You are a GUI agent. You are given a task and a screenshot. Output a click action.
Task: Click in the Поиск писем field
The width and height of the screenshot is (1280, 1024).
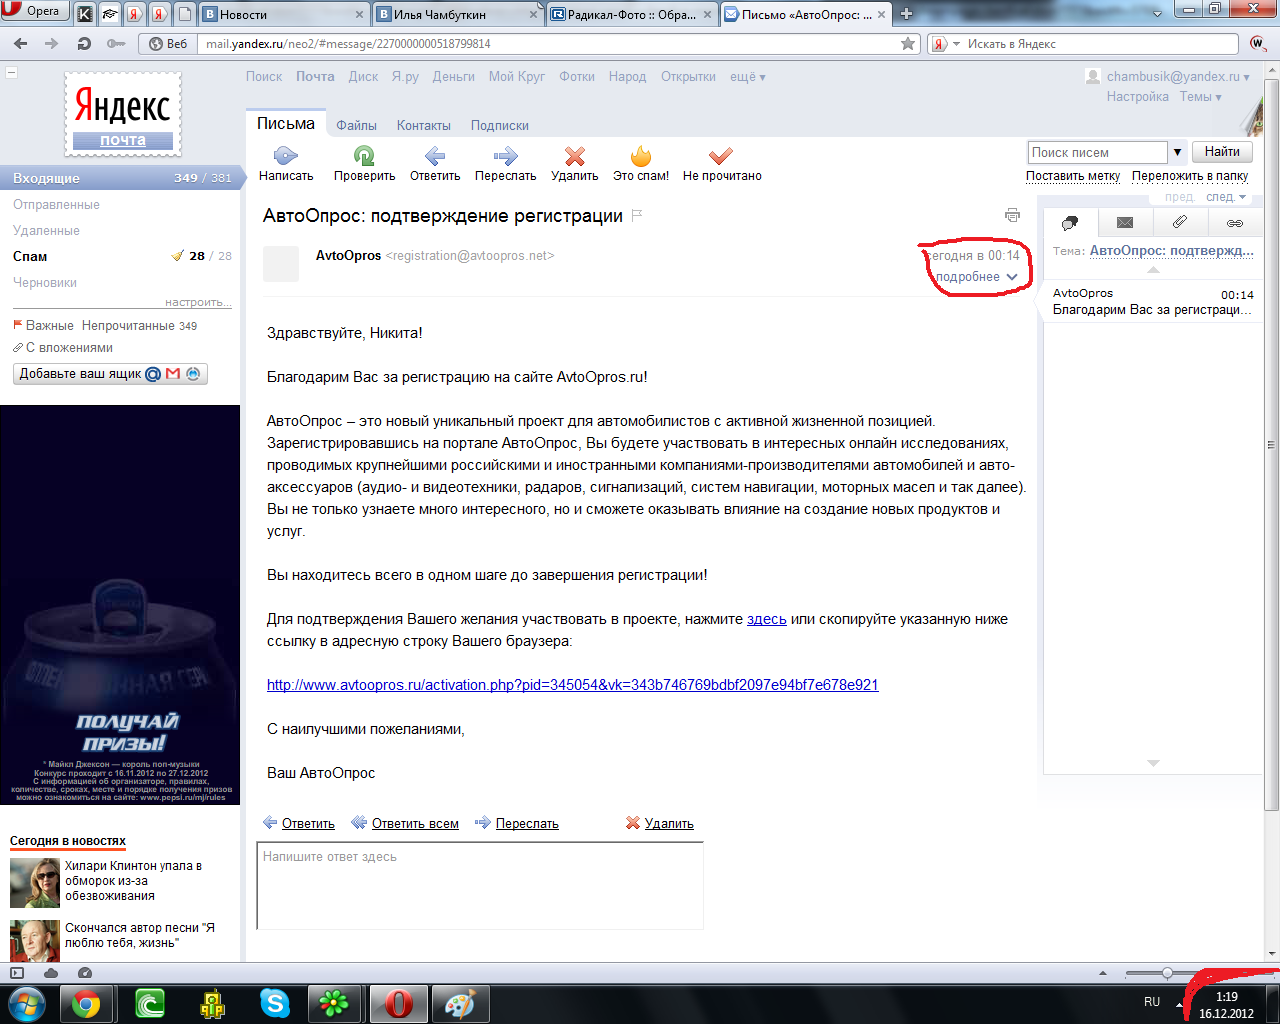click(x=1097, y=152)
